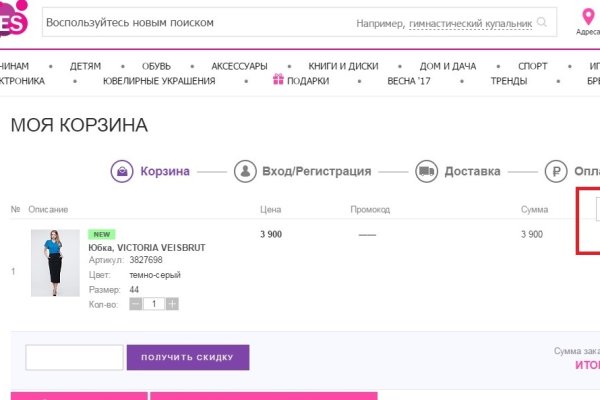Click the quantity number field
Screen dimensions: 600x400
point(154,303)
